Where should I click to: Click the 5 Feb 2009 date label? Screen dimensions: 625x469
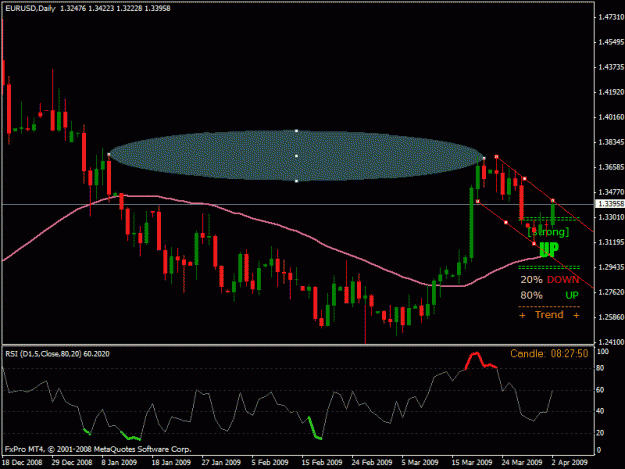tap(270, 463)
